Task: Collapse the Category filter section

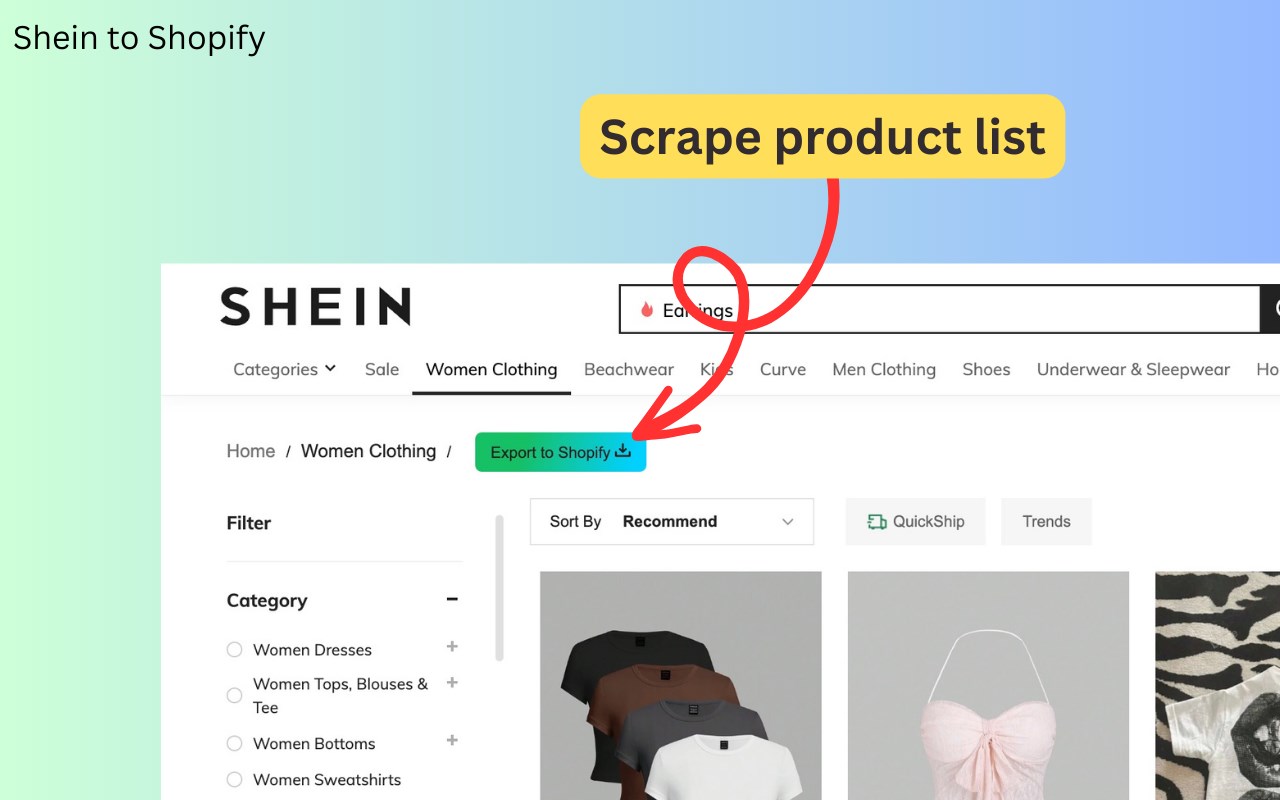Action: click(x=452, y=599)
